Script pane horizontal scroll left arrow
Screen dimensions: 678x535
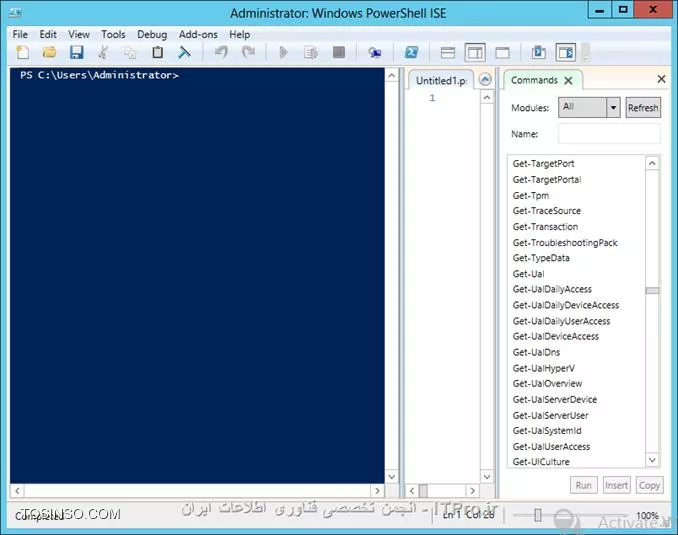coord(412,490)
